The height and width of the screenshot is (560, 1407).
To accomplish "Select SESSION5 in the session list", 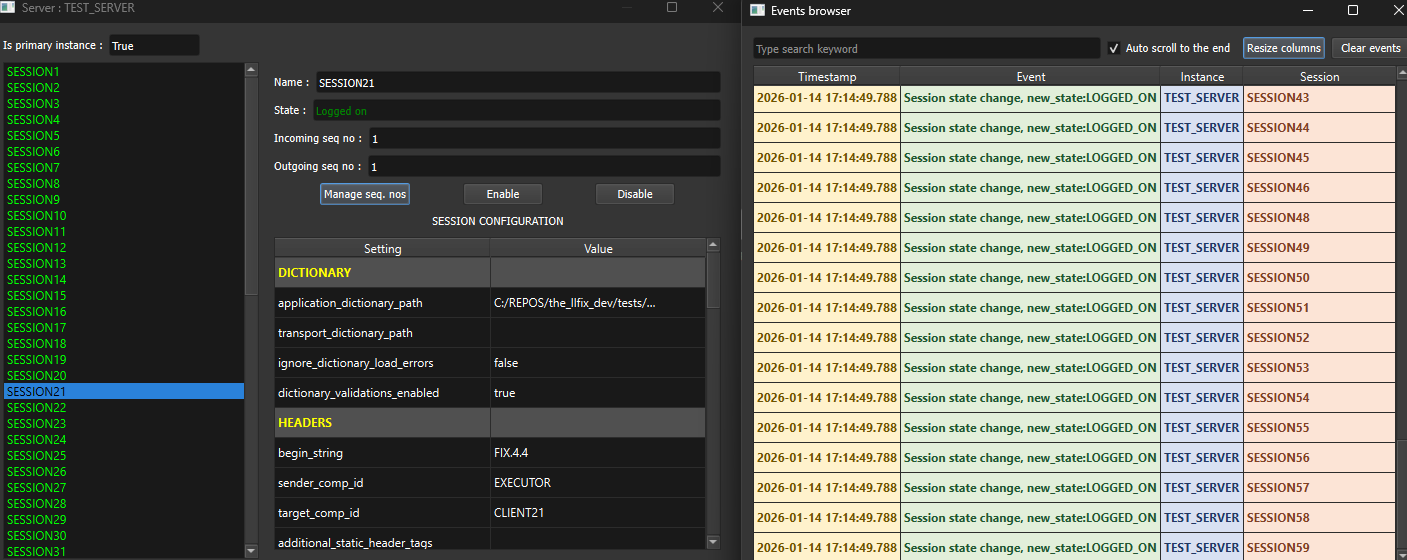I will coord(34,136).
